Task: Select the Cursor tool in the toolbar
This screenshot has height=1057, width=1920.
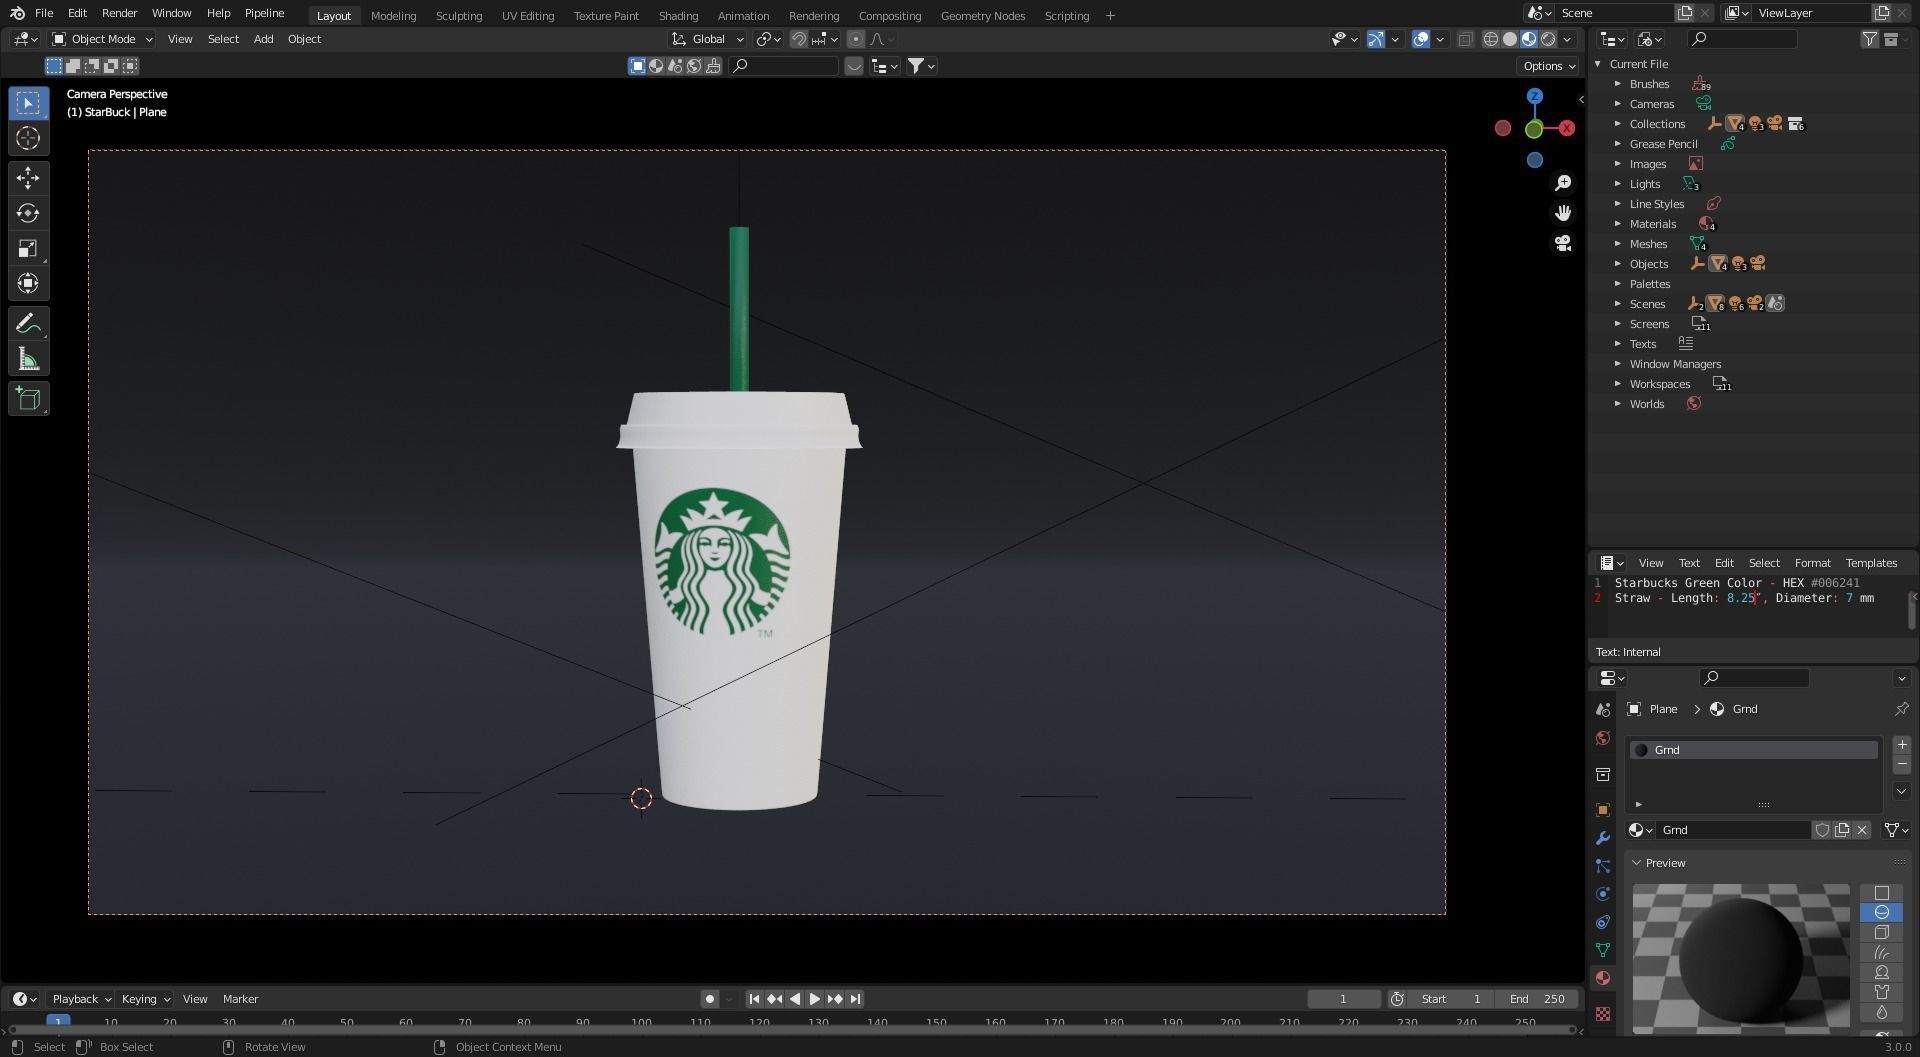Action: click(28, 138)
